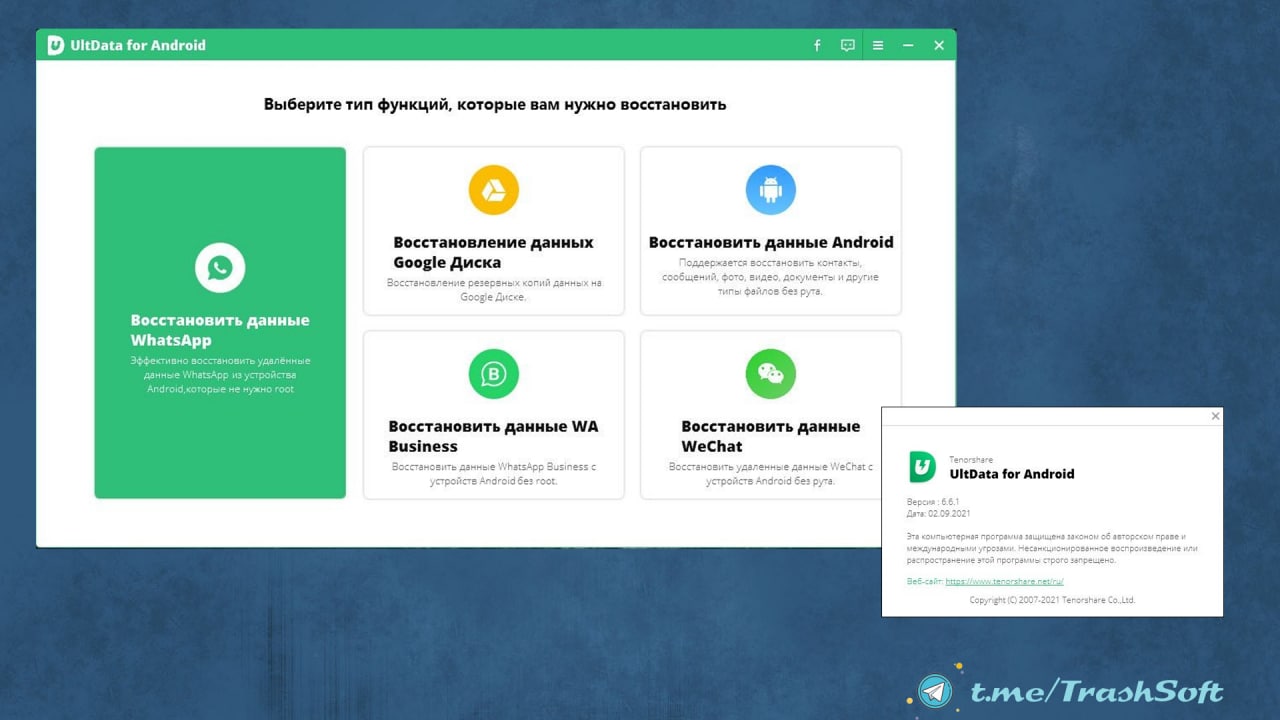The width and height of the screenshot is (1280, 720).
Task: Select Восстановление данных Google Диска title
Action: 493,252
